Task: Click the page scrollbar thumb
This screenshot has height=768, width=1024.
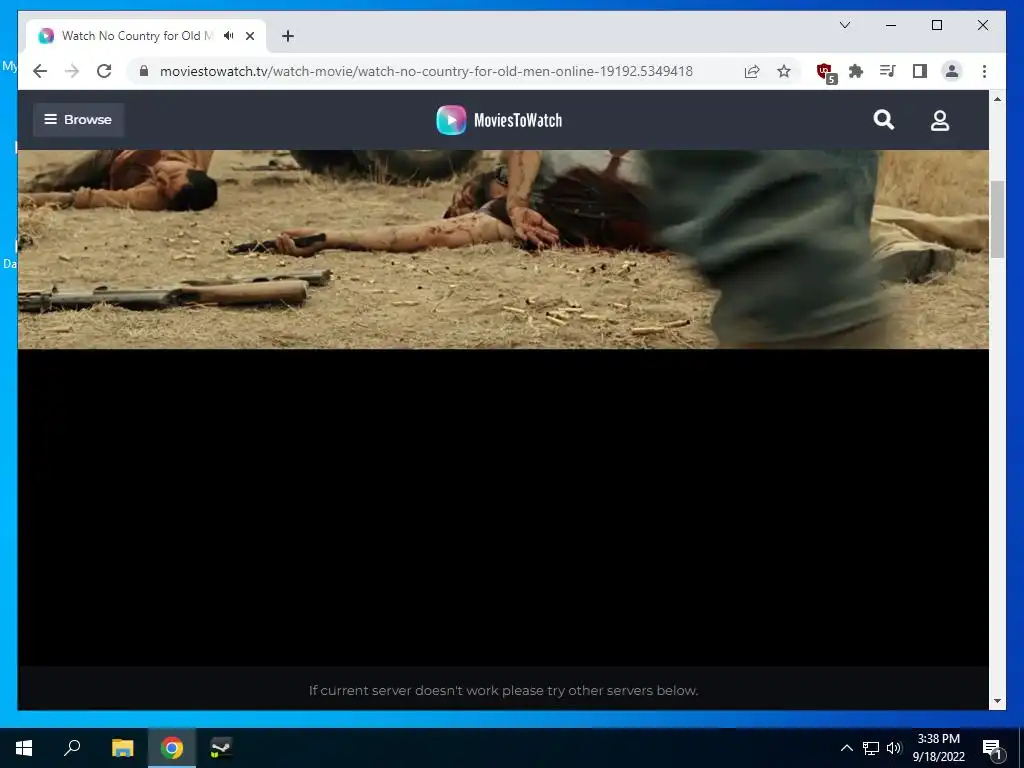Action: coord(997,219)
